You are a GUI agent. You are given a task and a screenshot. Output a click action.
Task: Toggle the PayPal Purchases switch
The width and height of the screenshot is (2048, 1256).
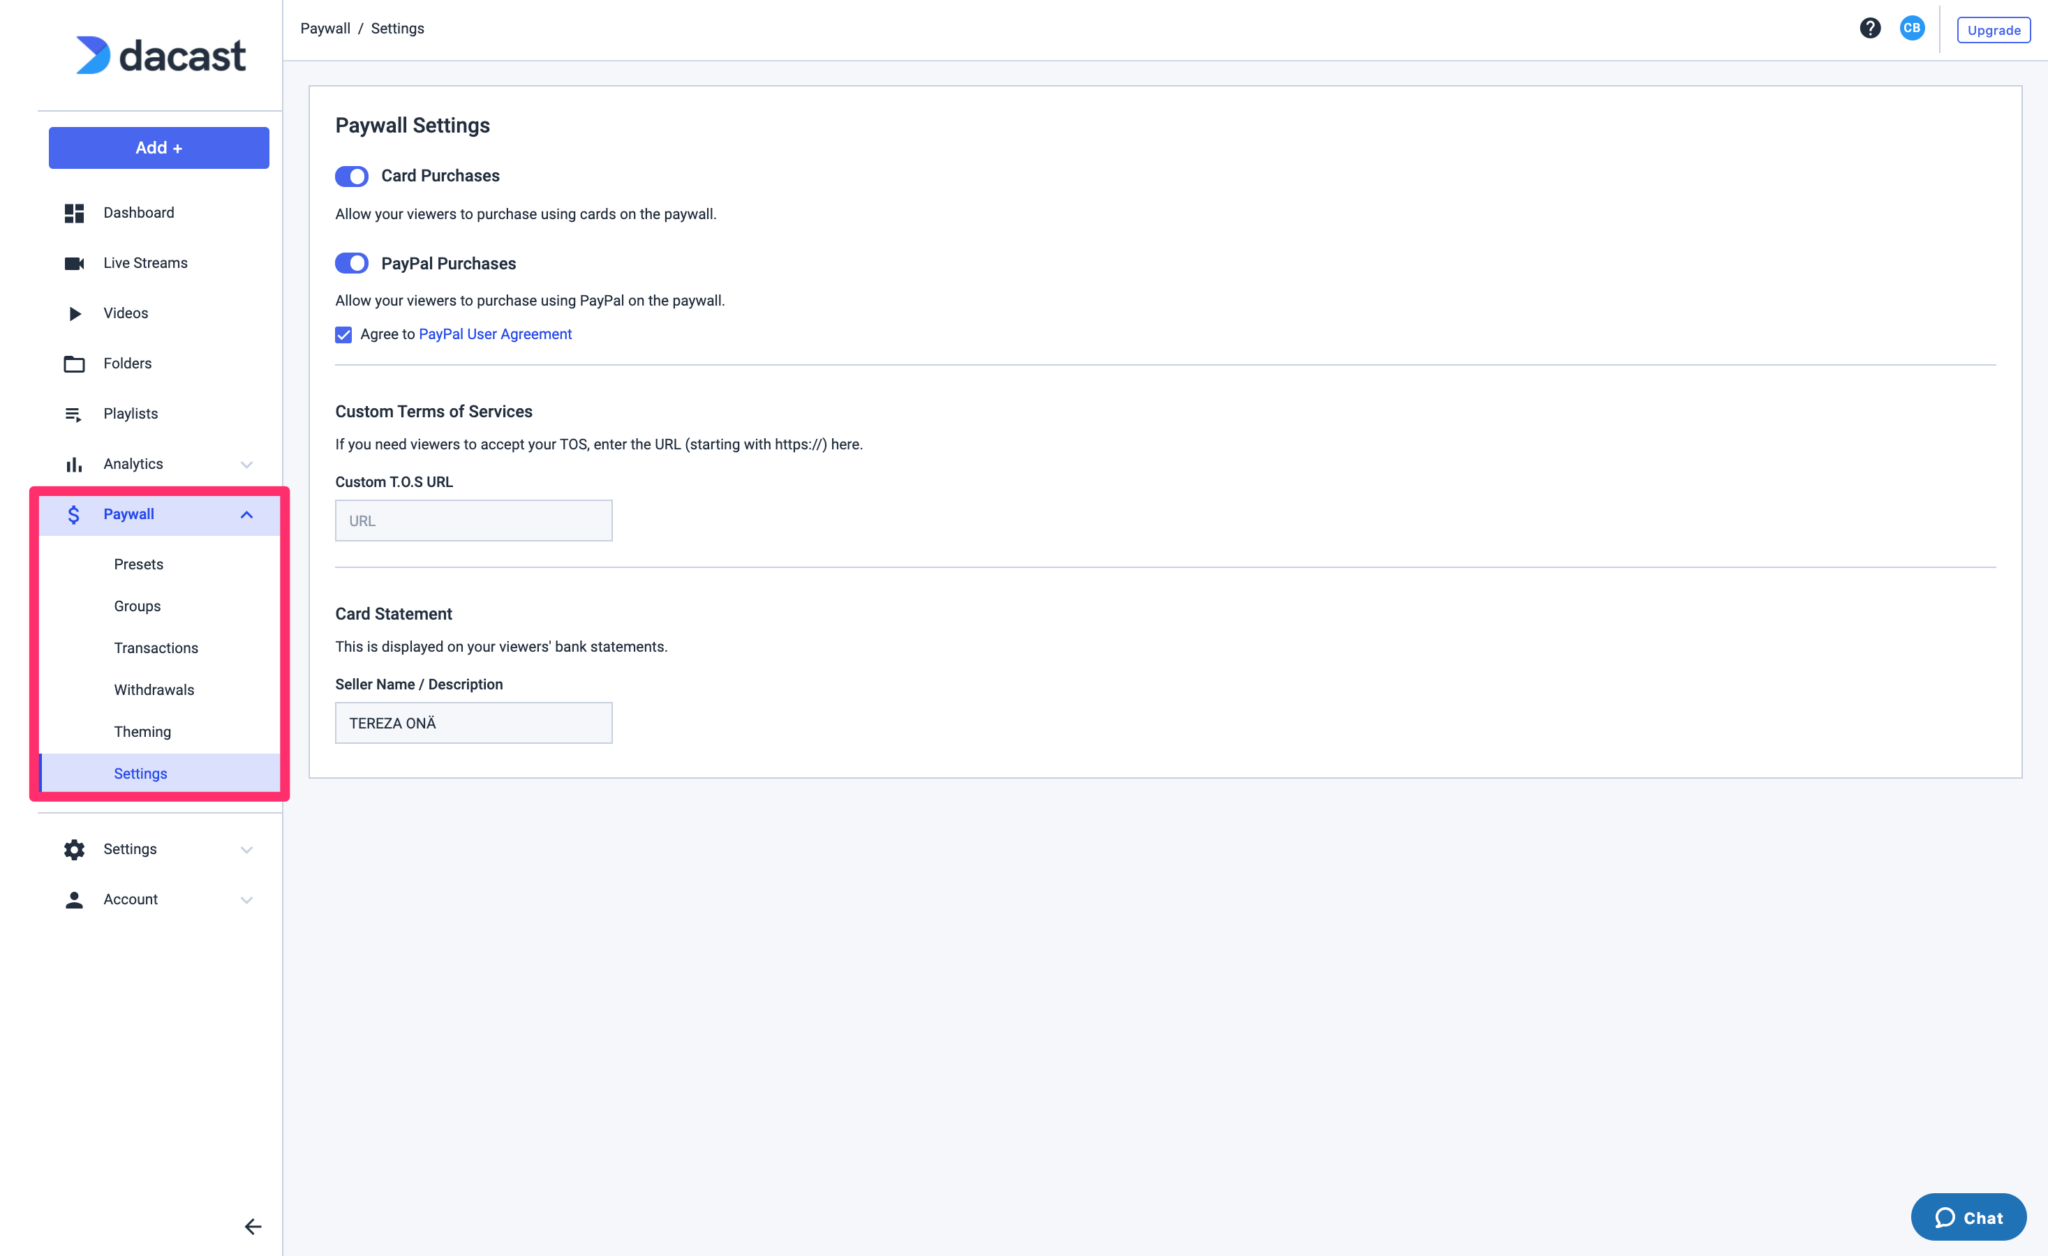click(x=351, y=263)
